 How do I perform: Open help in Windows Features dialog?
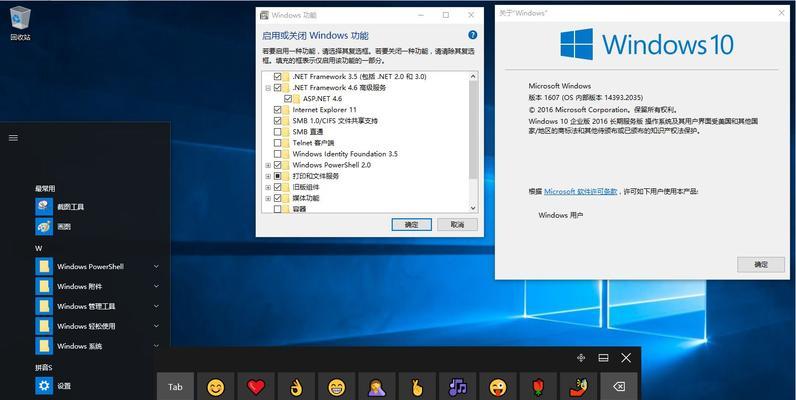(473, 35)
